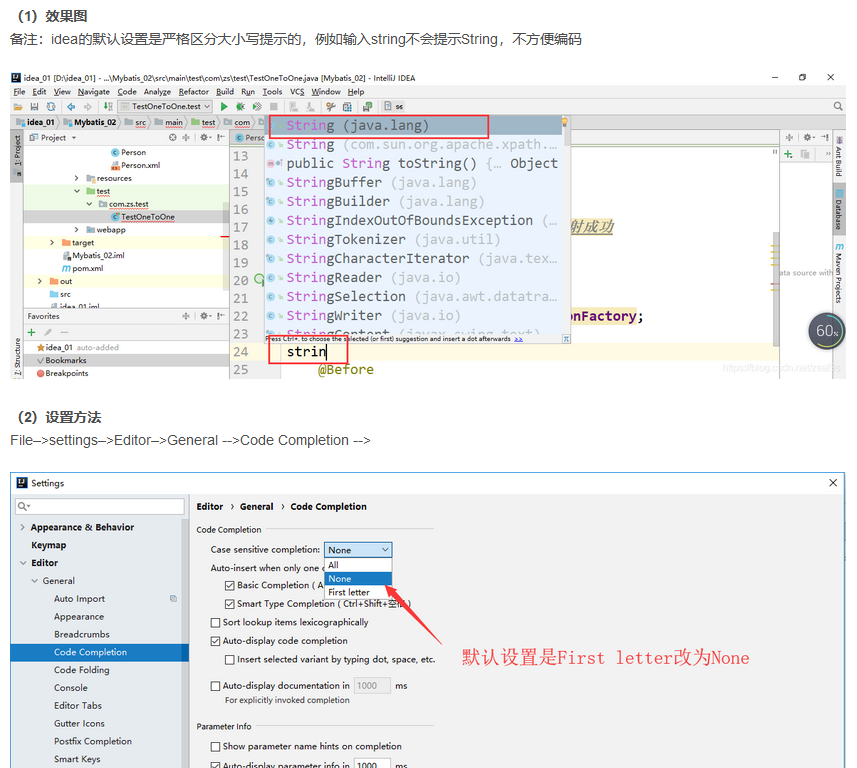The image size is (857, 768).
Task: Select Auto Import settings item
Action: [x=79, y=599]
